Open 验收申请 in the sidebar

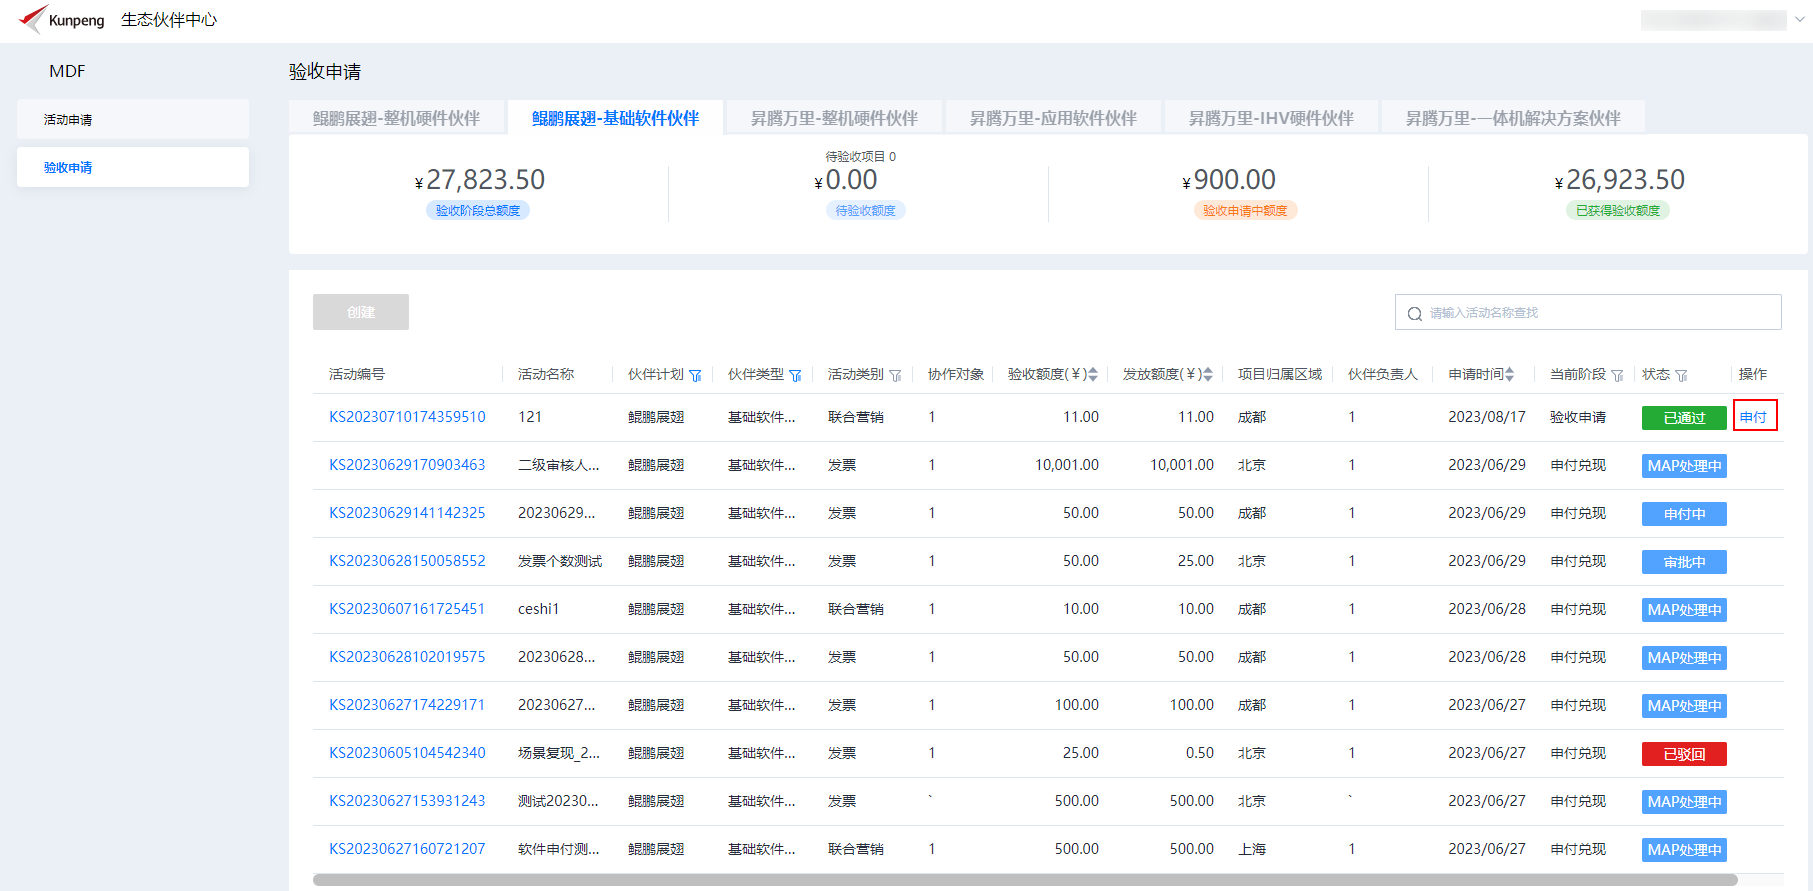click(x=133, y=167)
